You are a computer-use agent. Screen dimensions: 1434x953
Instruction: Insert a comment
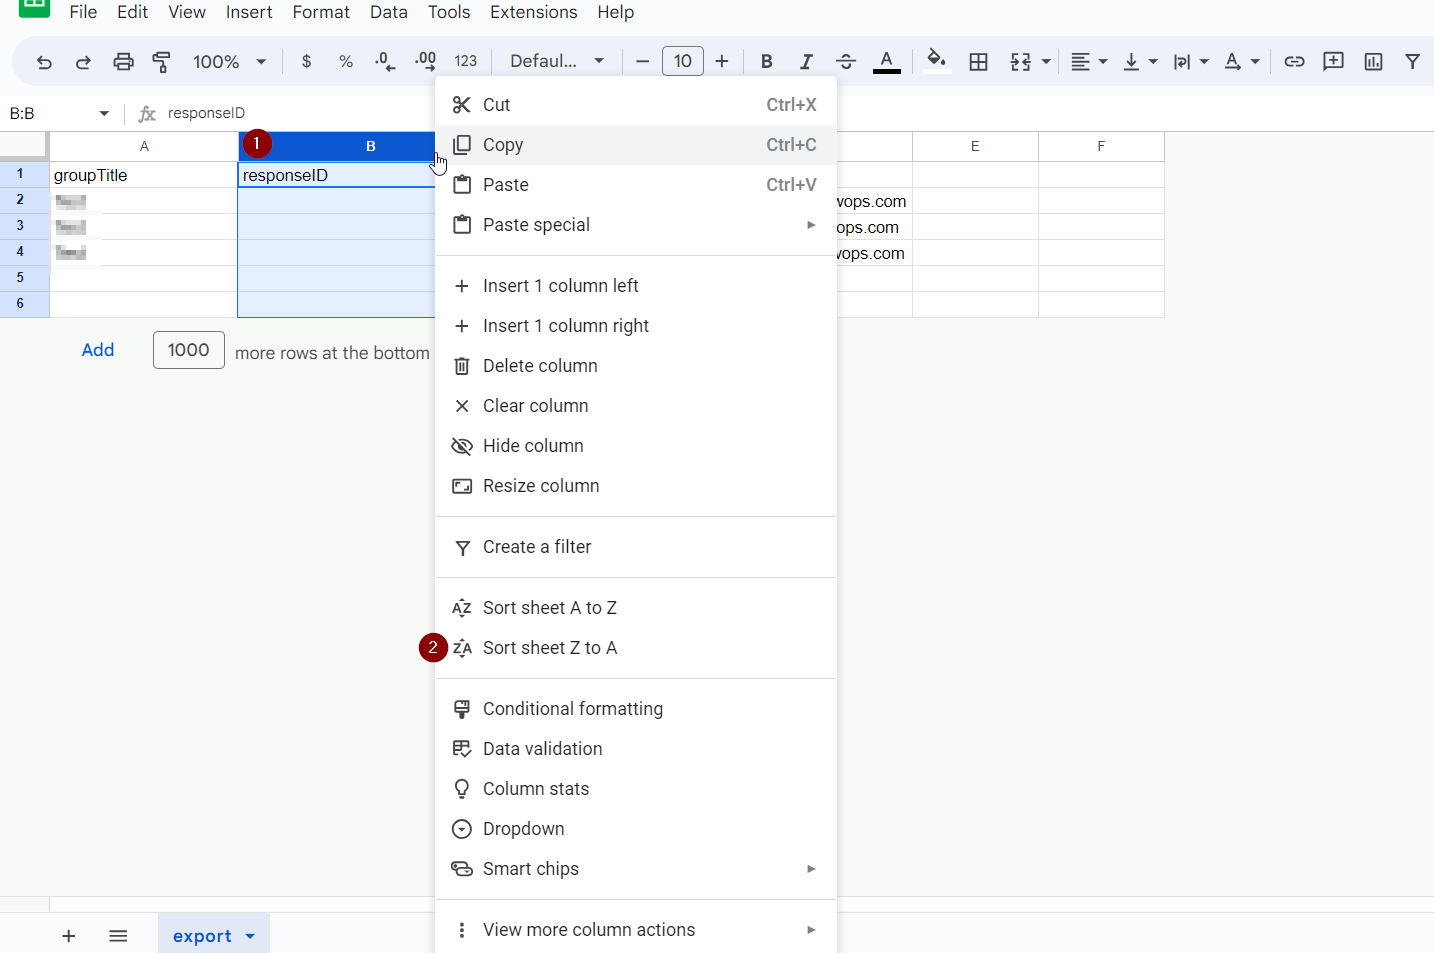coord(1333,61)
